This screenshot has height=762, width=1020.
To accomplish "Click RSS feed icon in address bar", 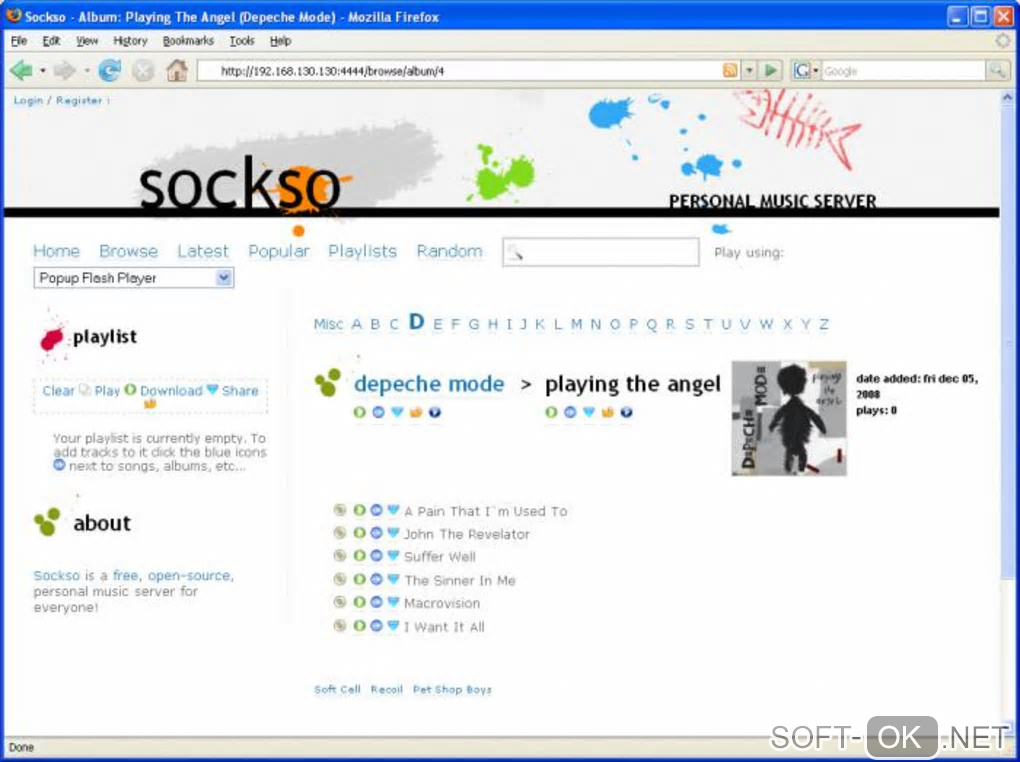I will tap(731, 70).
